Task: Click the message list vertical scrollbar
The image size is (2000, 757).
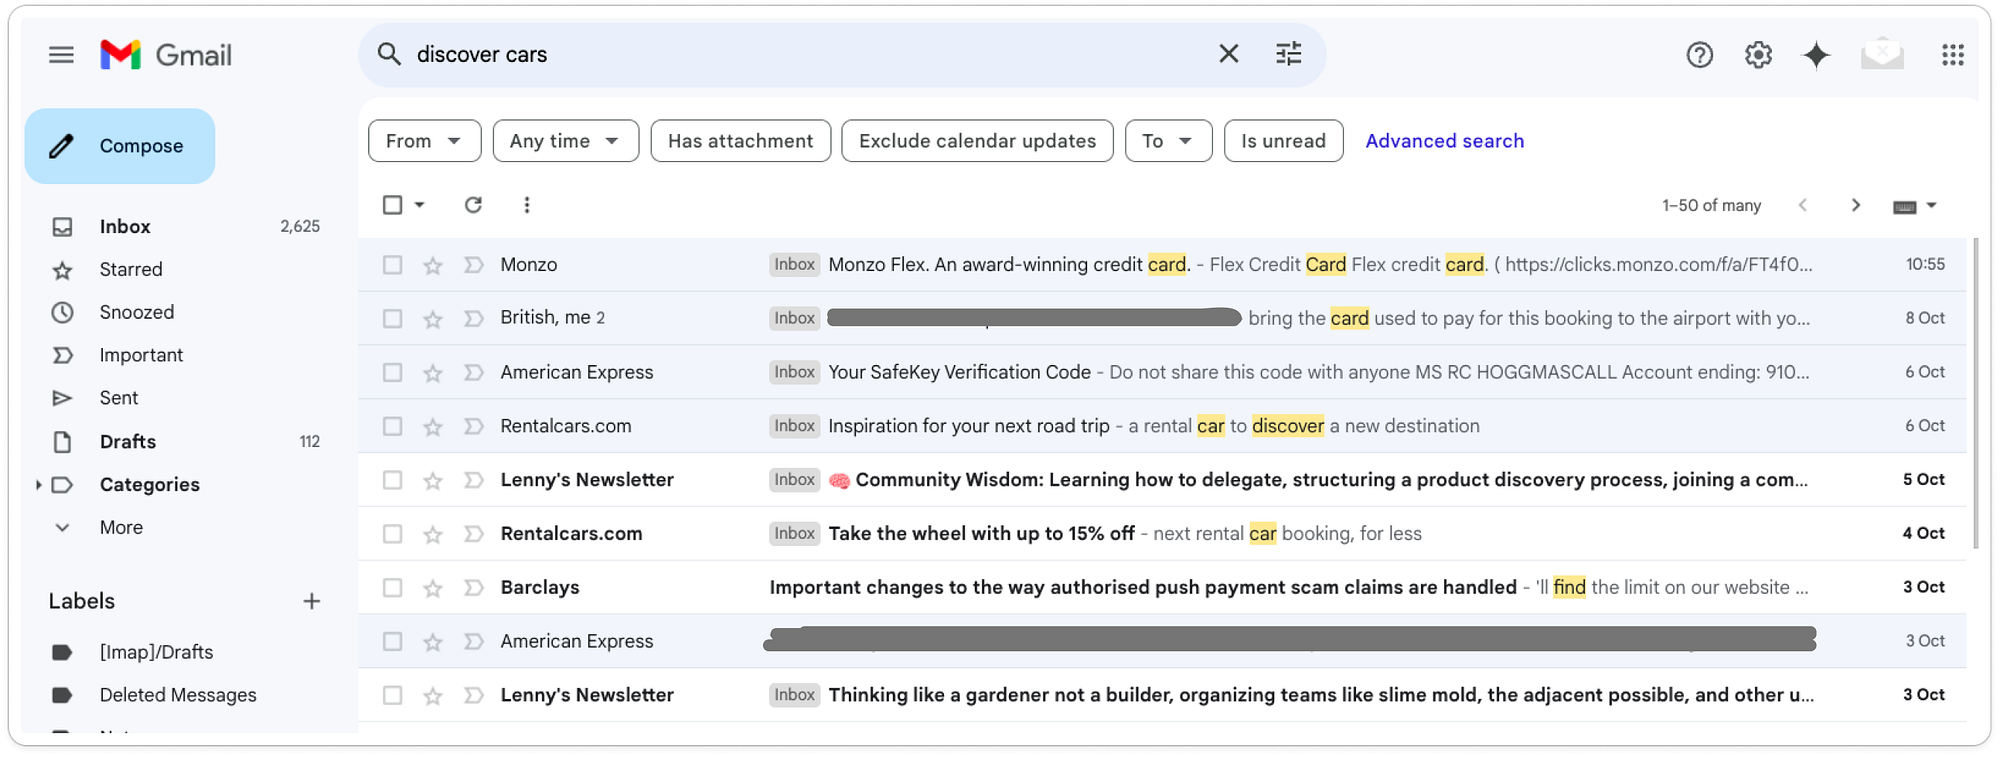Action: coord(1975,393)
